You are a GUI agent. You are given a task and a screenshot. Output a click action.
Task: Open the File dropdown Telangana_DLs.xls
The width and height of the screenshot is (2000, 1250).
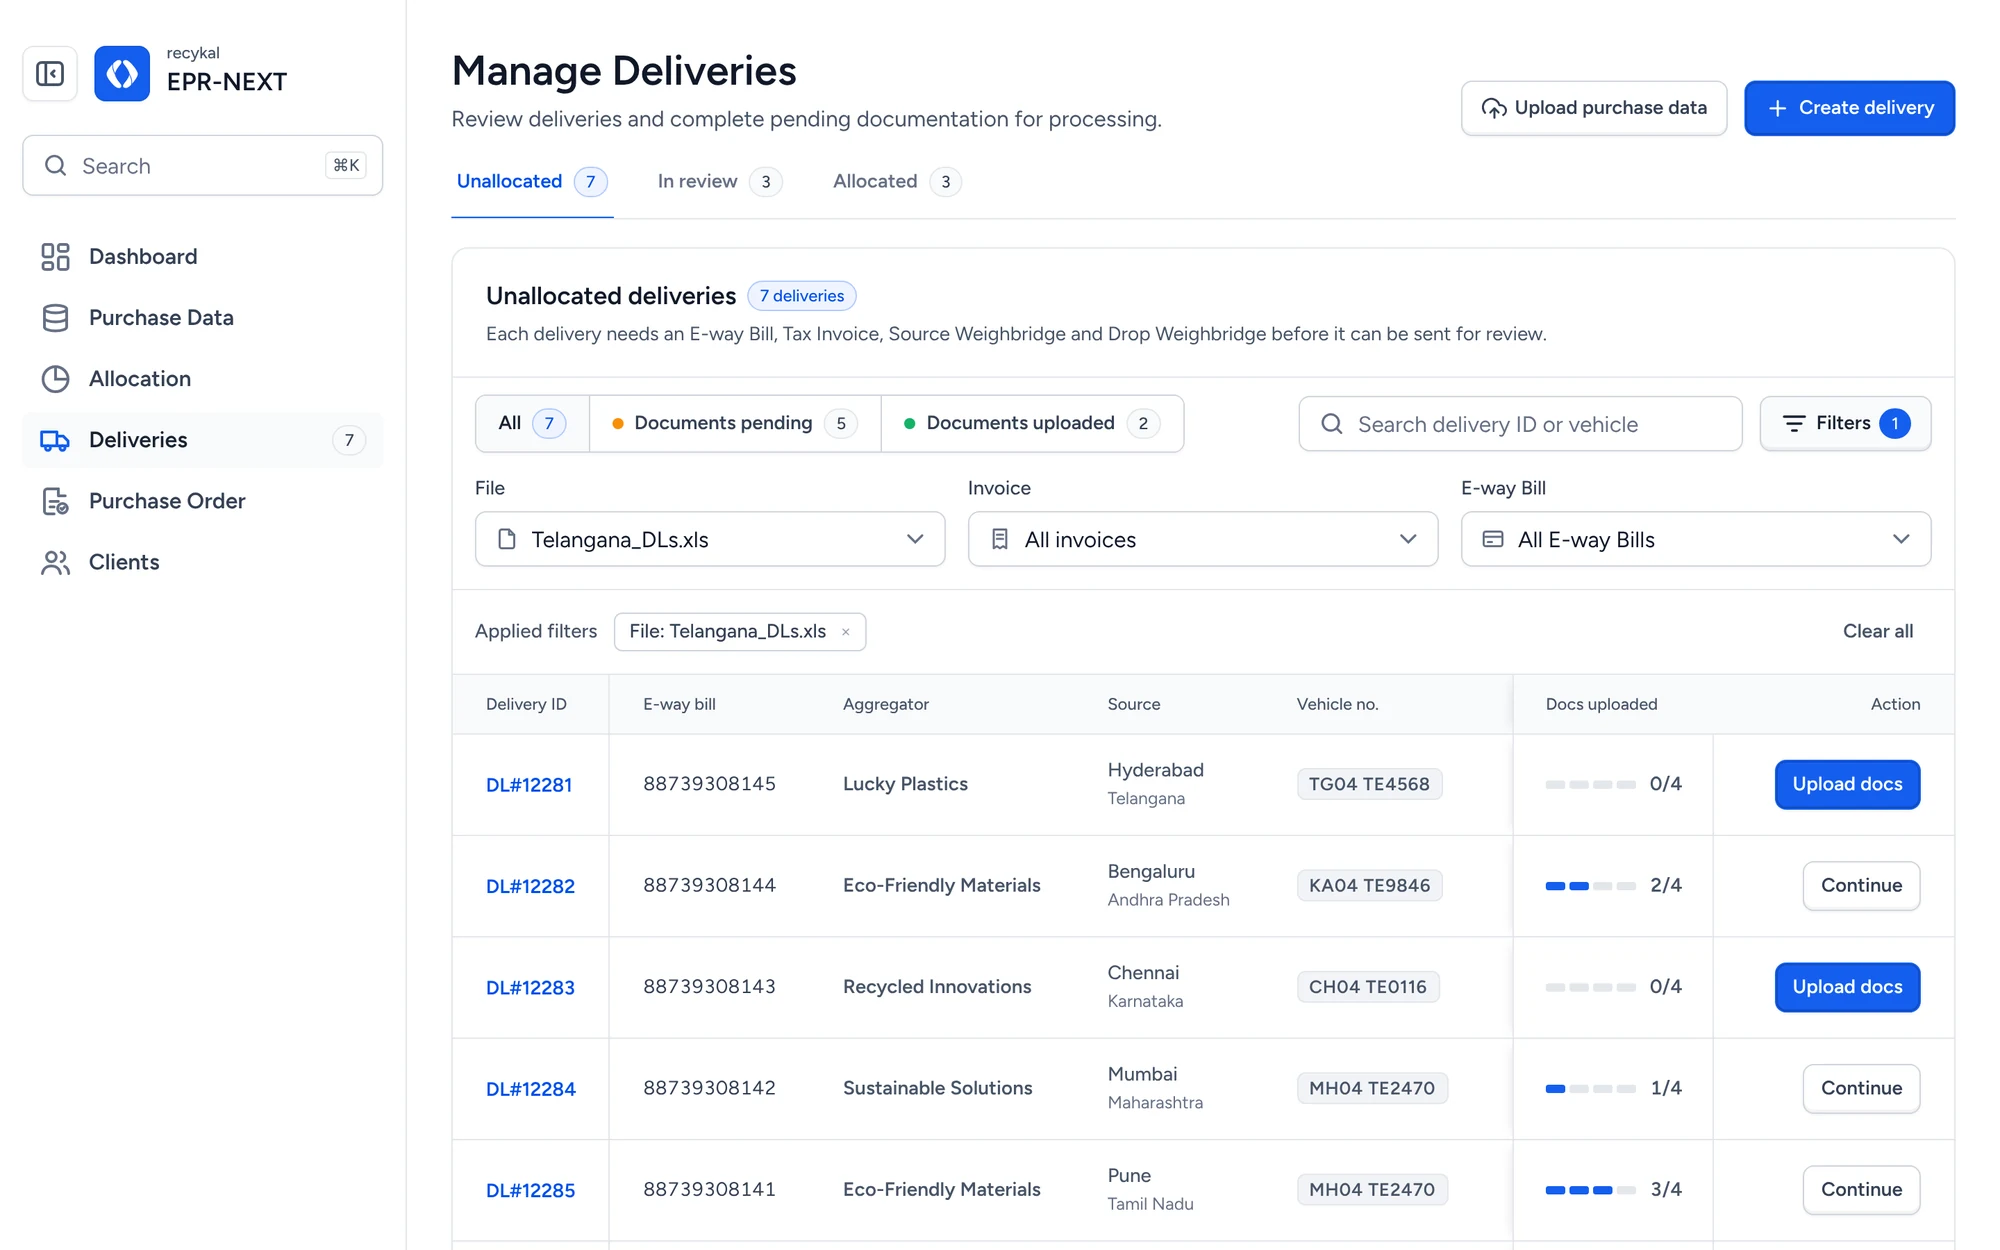710,539
